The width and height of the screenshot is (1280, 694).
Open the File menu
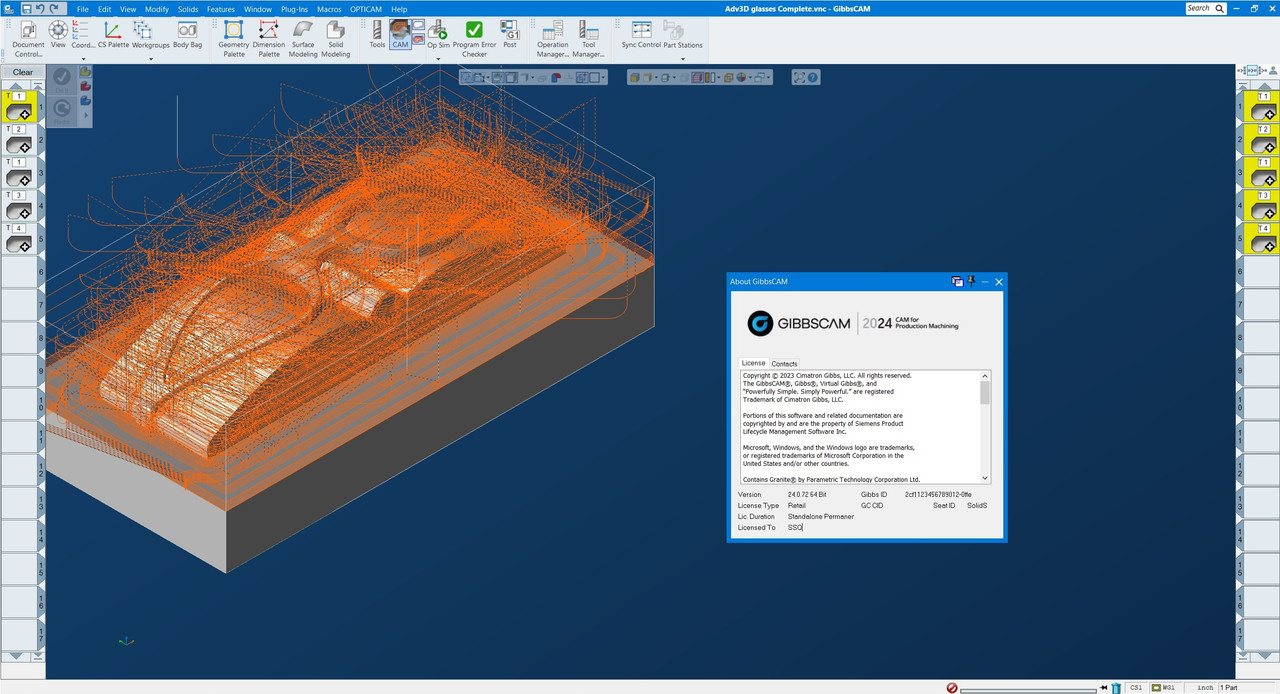point(83,9)
